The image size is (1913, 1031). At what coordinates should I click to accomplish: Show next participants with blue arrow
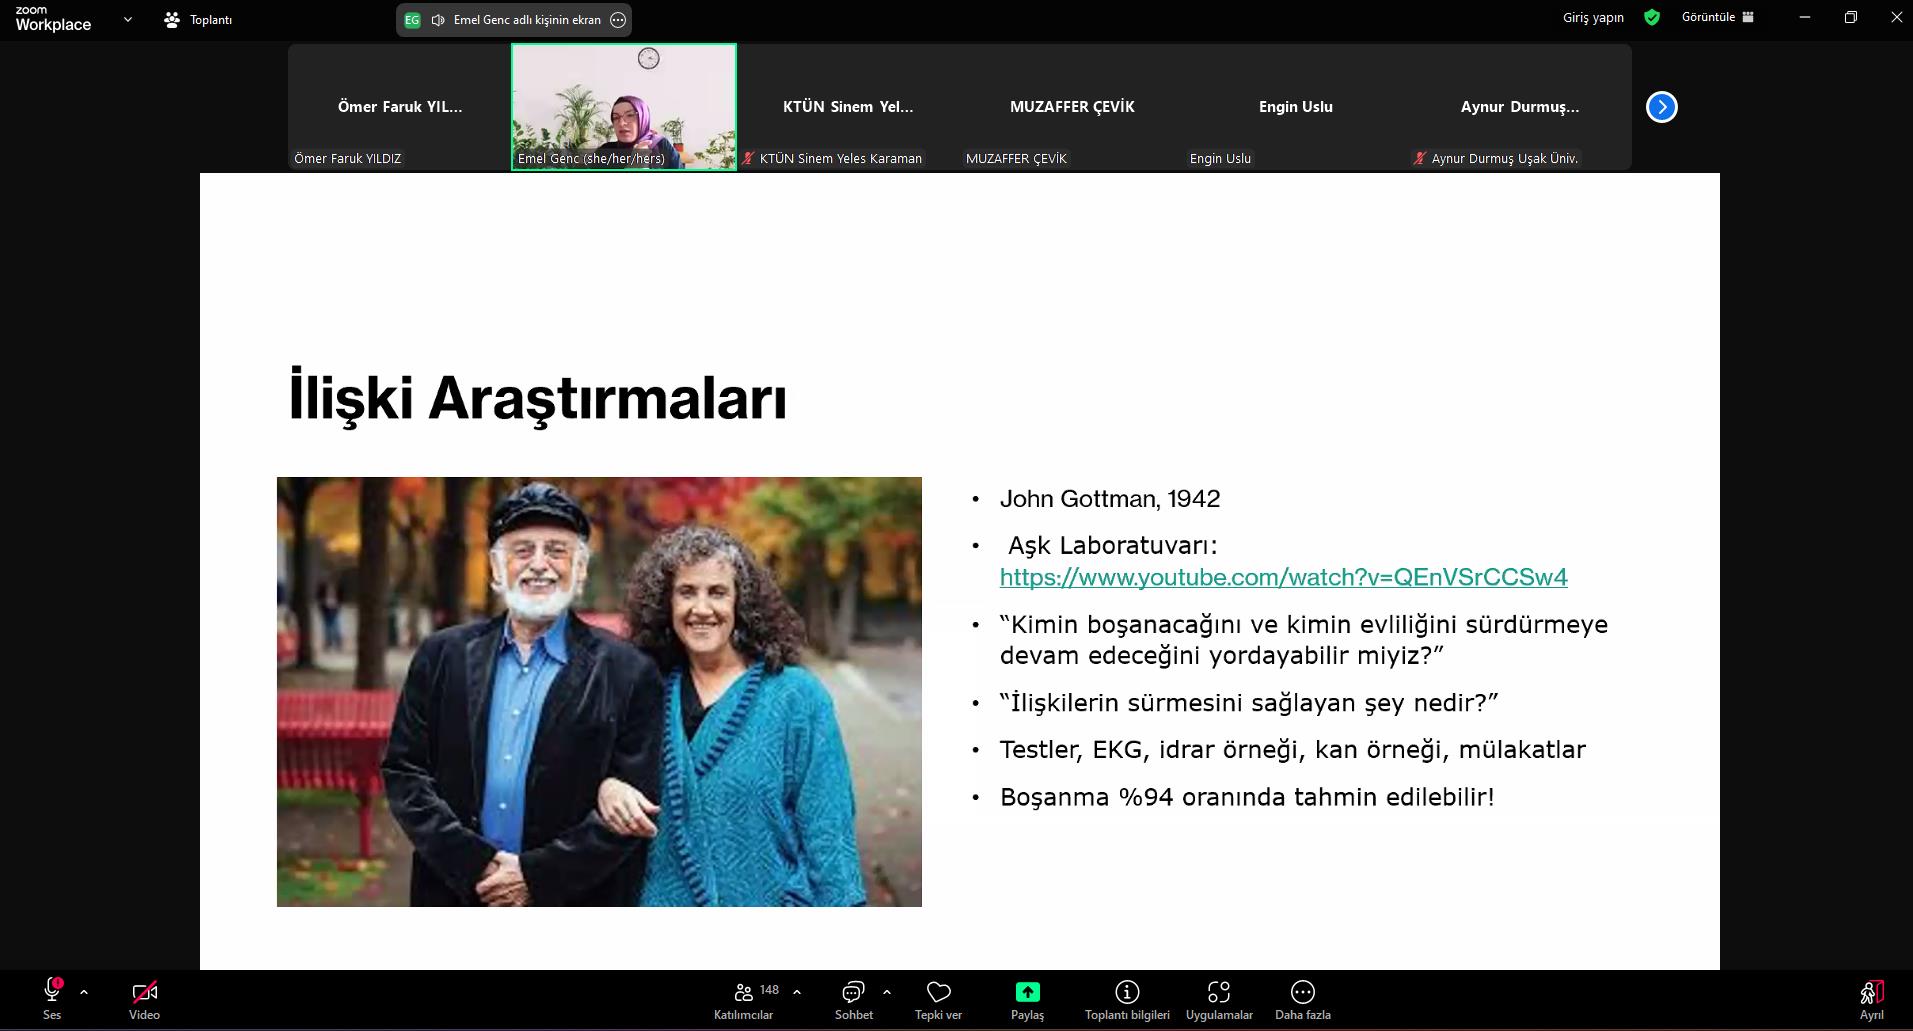(x=1661, y=107)
